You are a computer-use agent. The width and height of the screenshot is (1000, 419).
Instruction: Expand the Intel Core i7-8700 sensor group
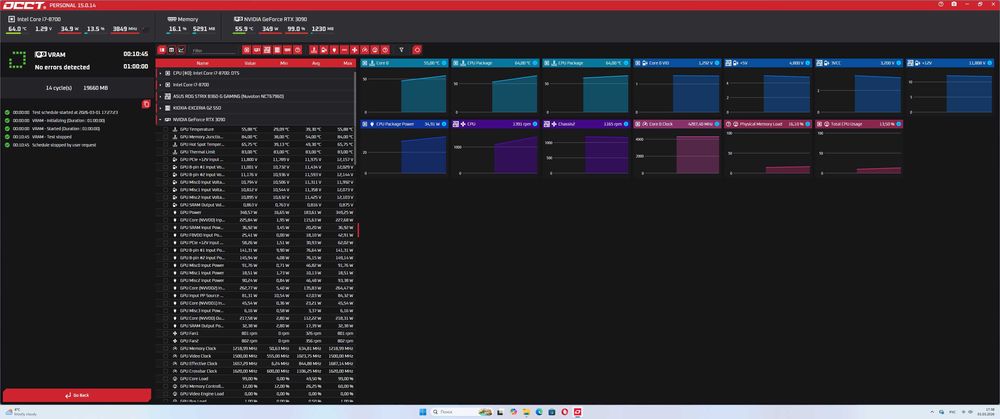(160, 84)
